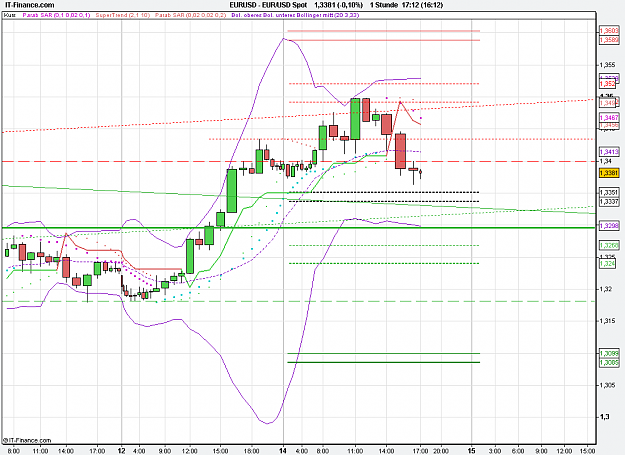Screen dimensions: 625x455
Task: Click the date 12 marker on time axis
Action: click(122, 451)
